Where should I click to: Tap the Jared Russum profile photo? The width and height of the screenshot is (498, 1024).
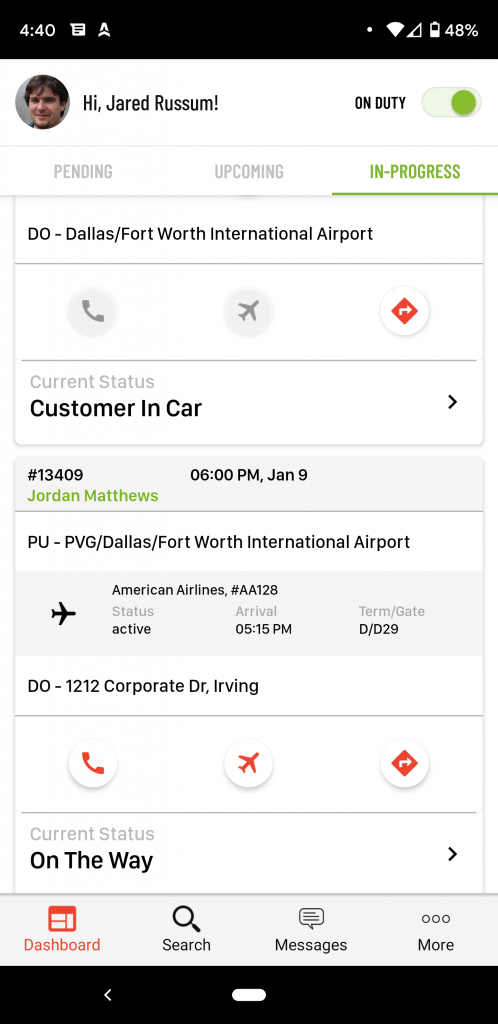42,102
